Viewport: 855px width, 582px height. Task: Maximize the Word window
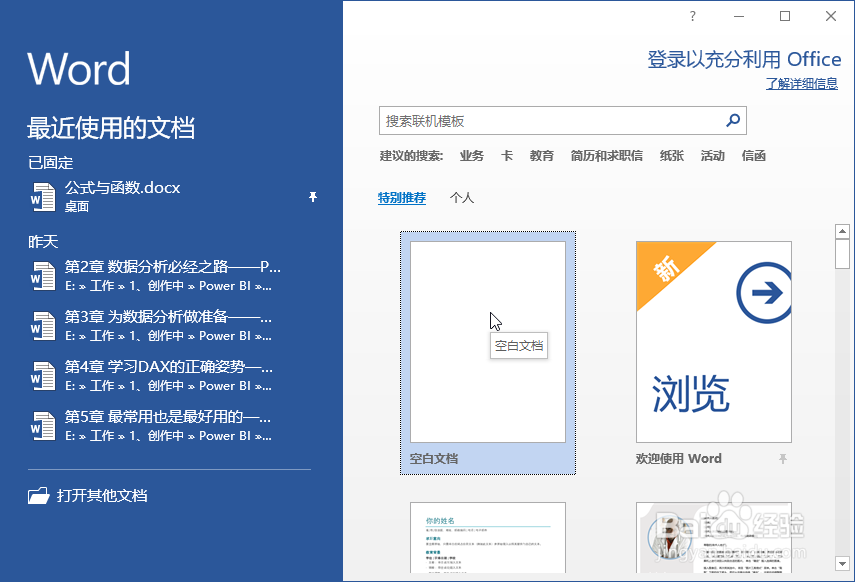click(785, 16)
